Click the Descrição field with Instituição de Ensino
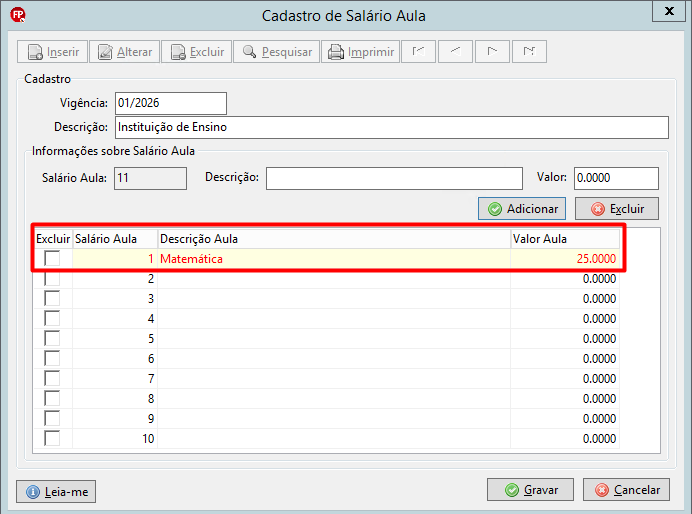The width and height of the screenshot is (692, 514). (x=392, y=128)
